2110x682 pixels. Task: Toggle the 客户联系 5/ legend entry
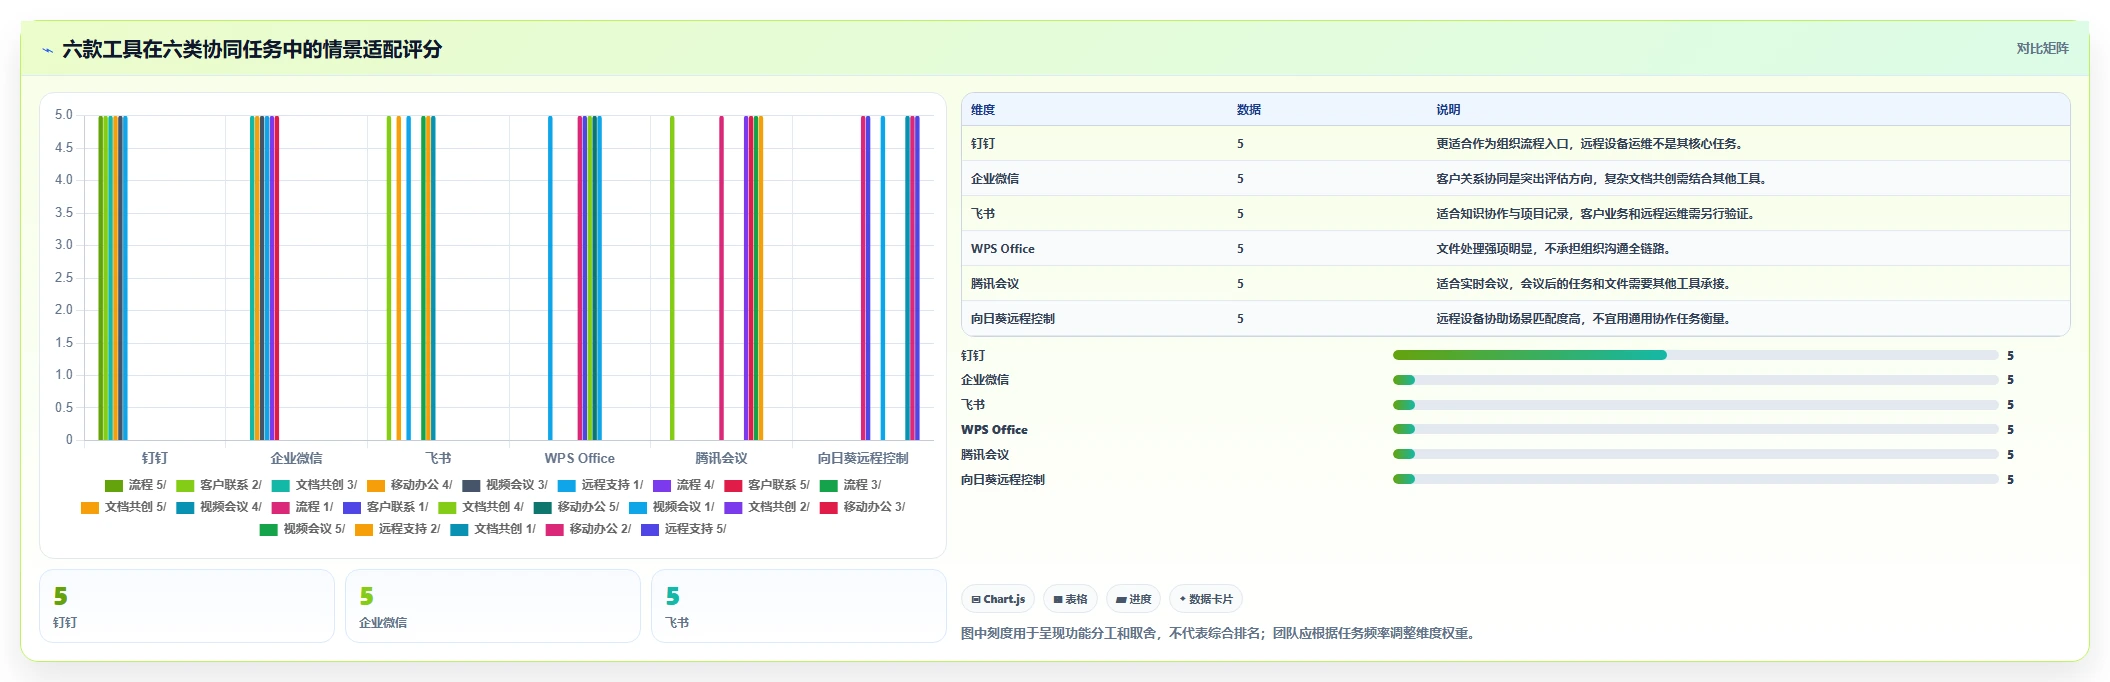(767, 485)
